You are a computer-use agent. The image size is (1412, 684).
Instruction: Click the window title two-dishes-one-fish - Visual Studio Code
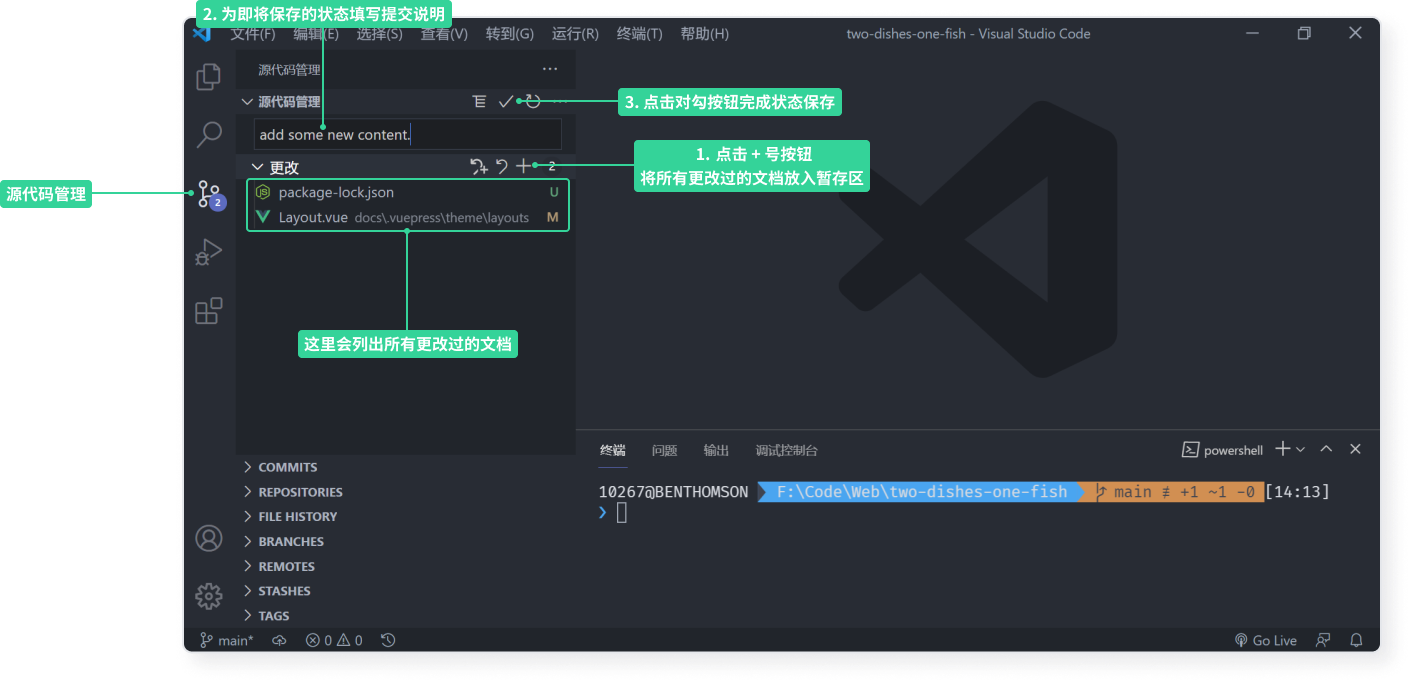[x=968, y=33]
